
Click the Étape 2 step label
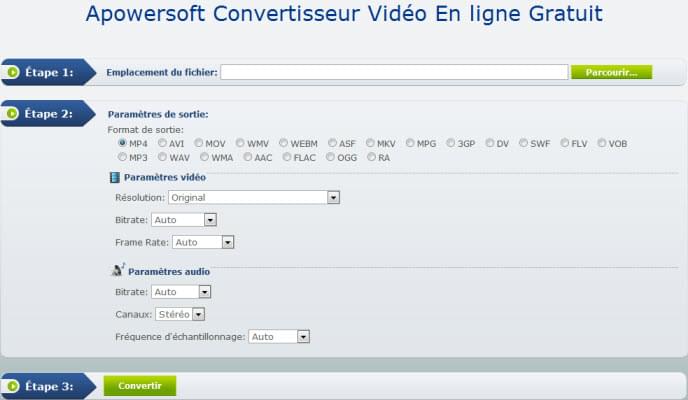click(49, 114)
